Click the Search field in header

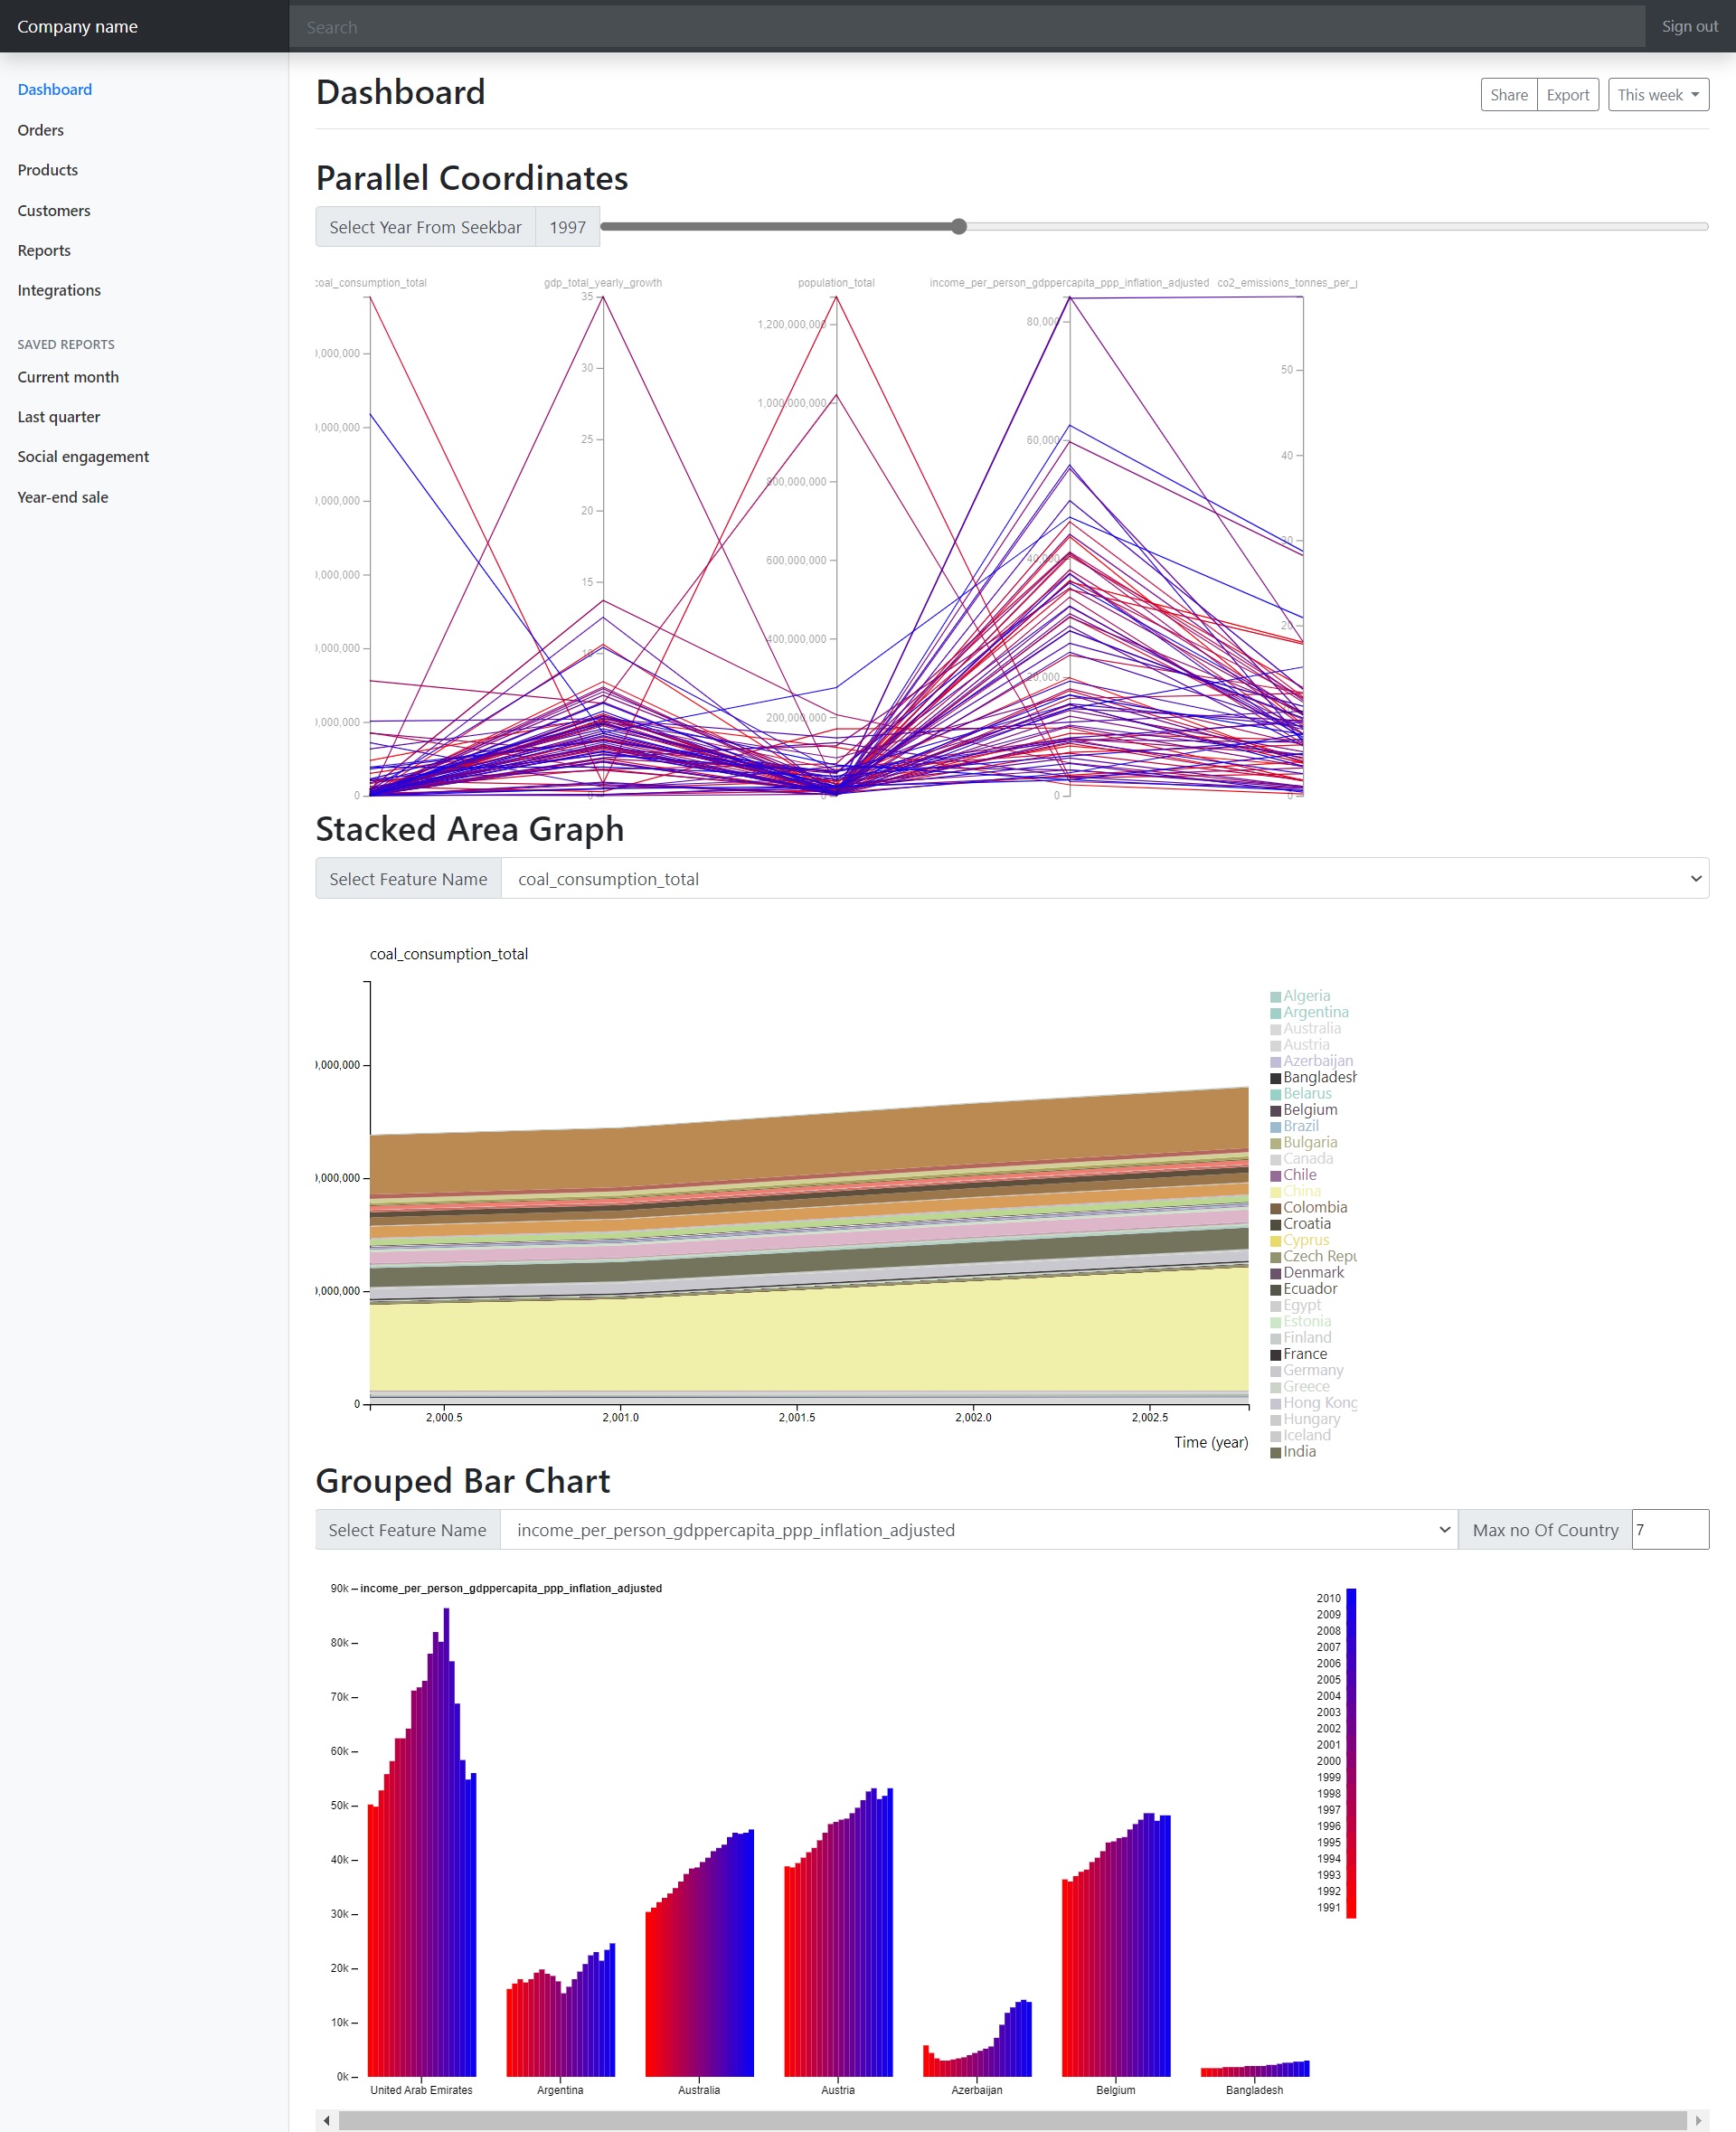tap(966, 27)
